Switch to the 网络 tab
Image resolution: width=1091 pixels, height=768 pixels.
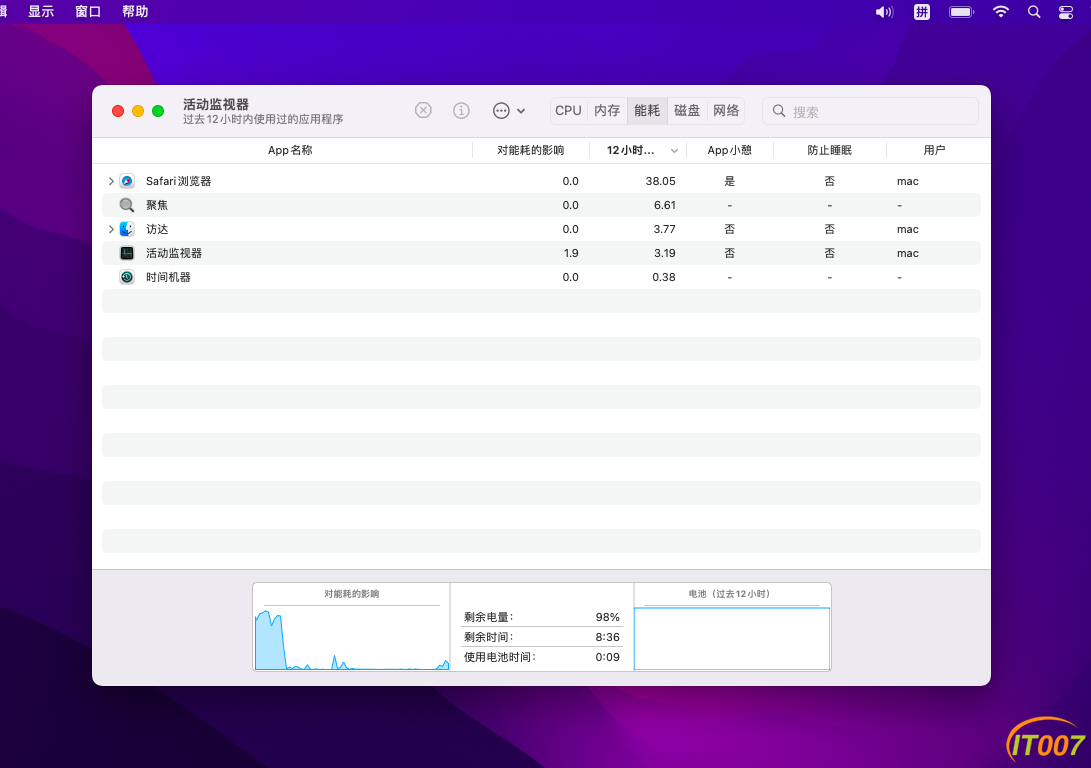726,111
